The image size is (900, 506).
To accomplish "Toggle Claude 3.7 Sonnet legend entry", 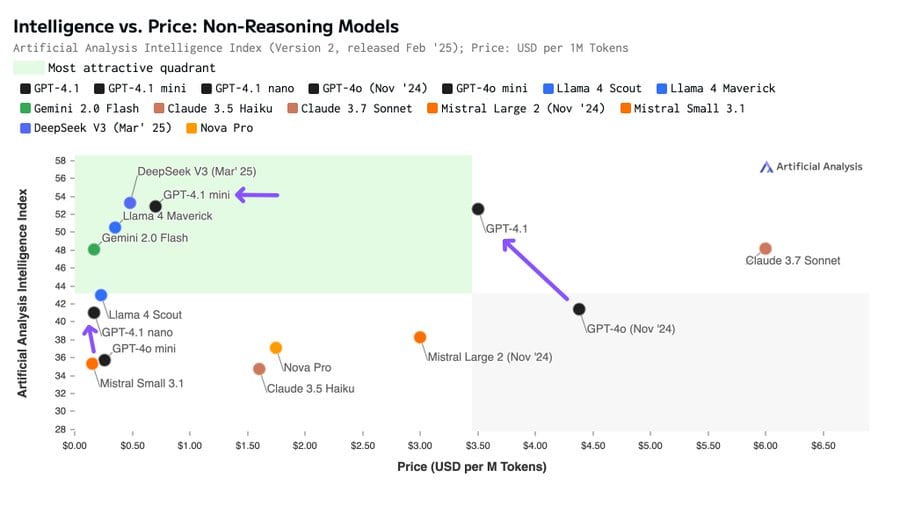I will (350, 108).
